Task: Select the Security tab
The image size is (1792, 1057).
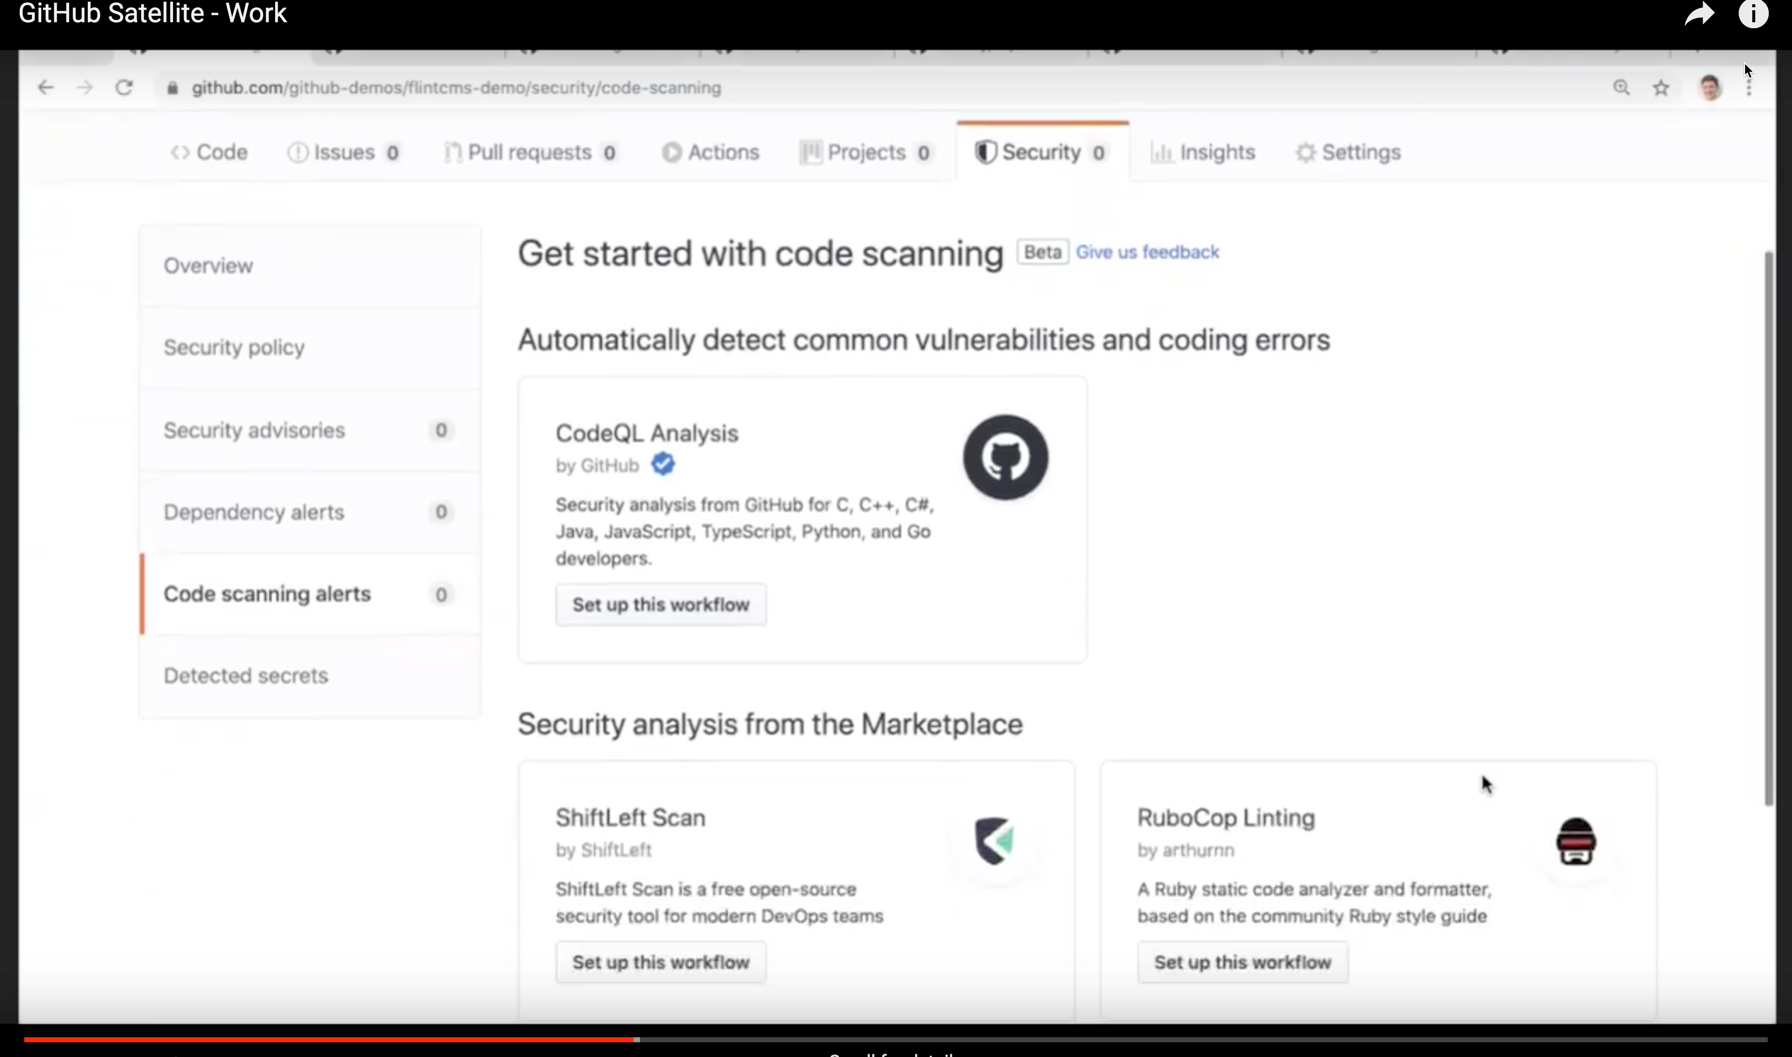Action: (x=1041, y=152)
